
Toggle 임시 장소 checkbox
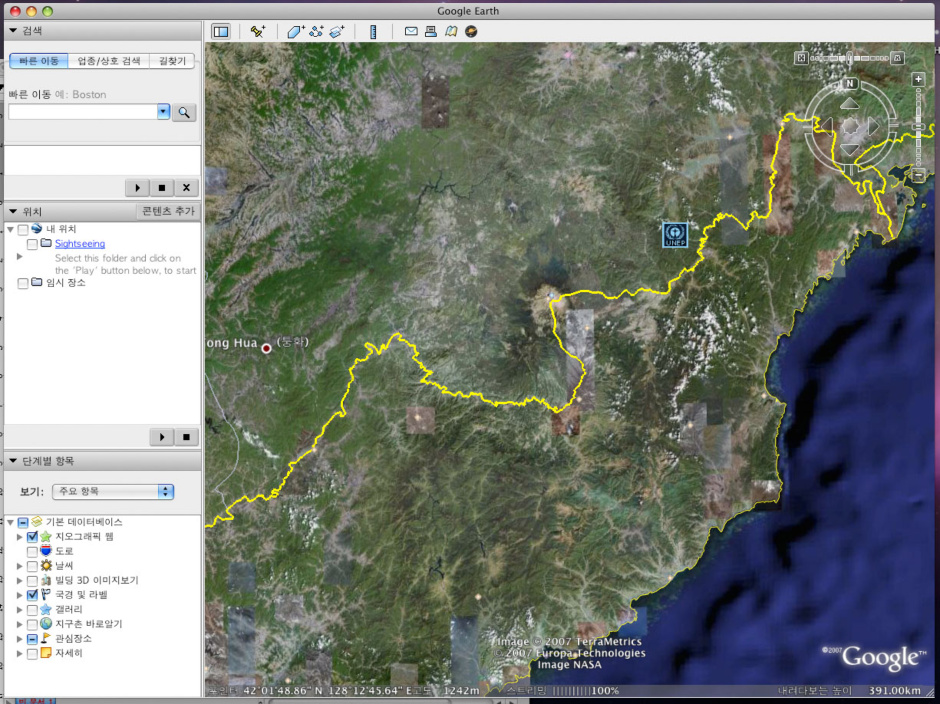(x=23, y=283)
